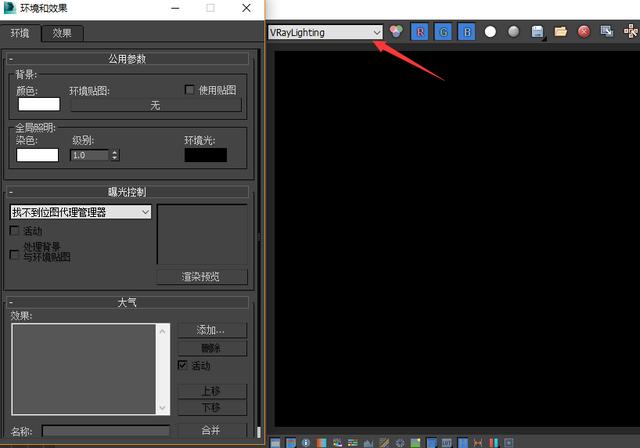This screenshot has height=448, width=640.
Task: Click the 添加... button
Action: point(212,330)
